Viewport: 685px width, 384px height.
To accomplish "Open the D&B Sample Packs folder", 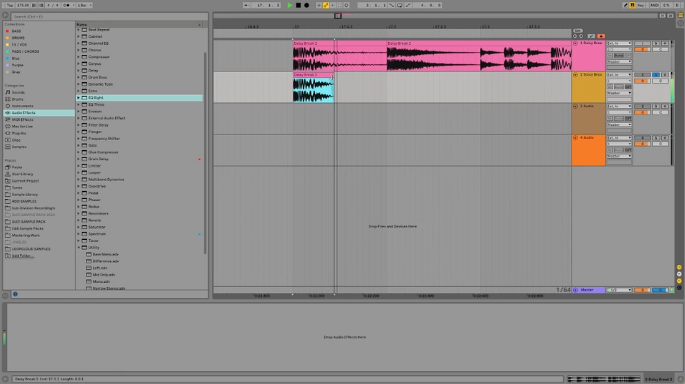I will point(27,228).
